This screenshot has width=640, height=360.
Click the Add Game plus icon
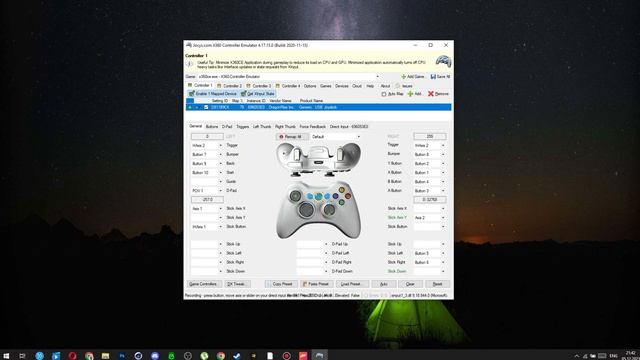[403, 77]
